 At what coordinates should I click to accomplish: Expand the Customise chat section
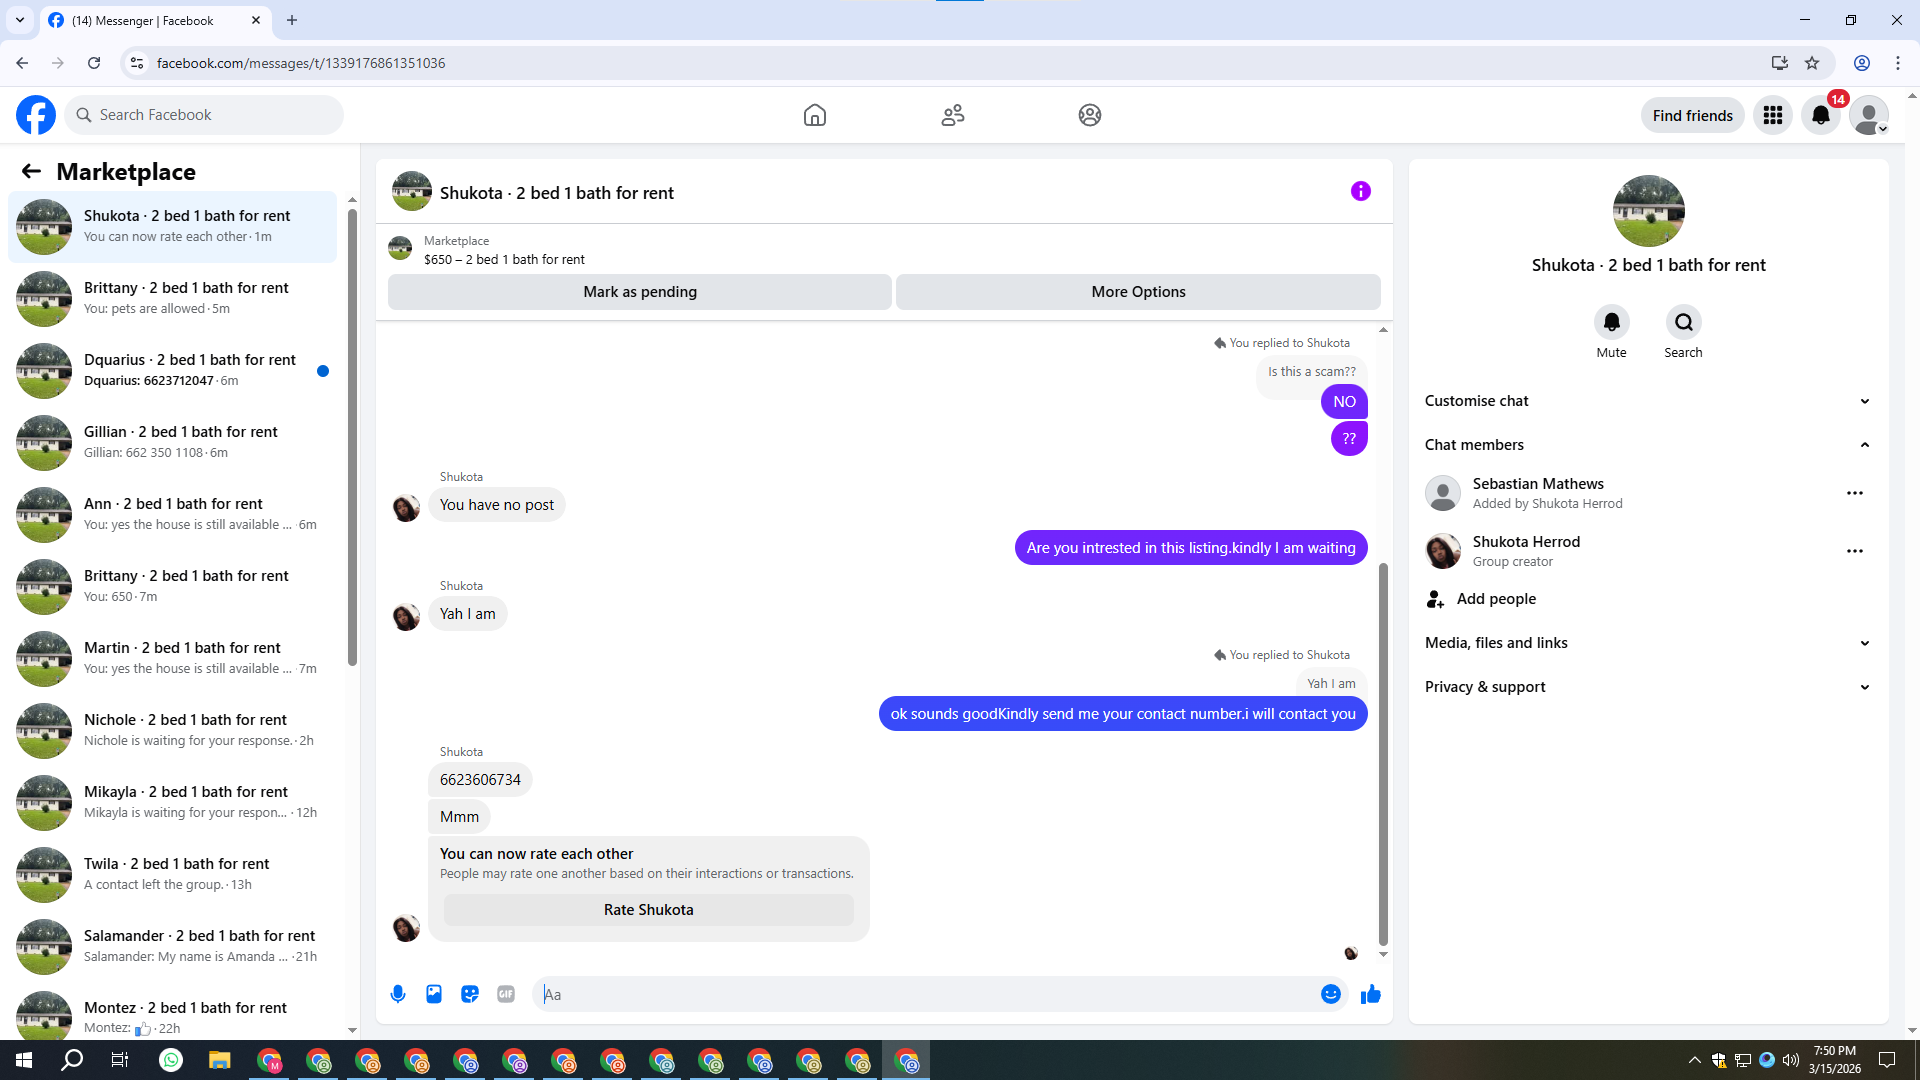(x=1649, y=401)
